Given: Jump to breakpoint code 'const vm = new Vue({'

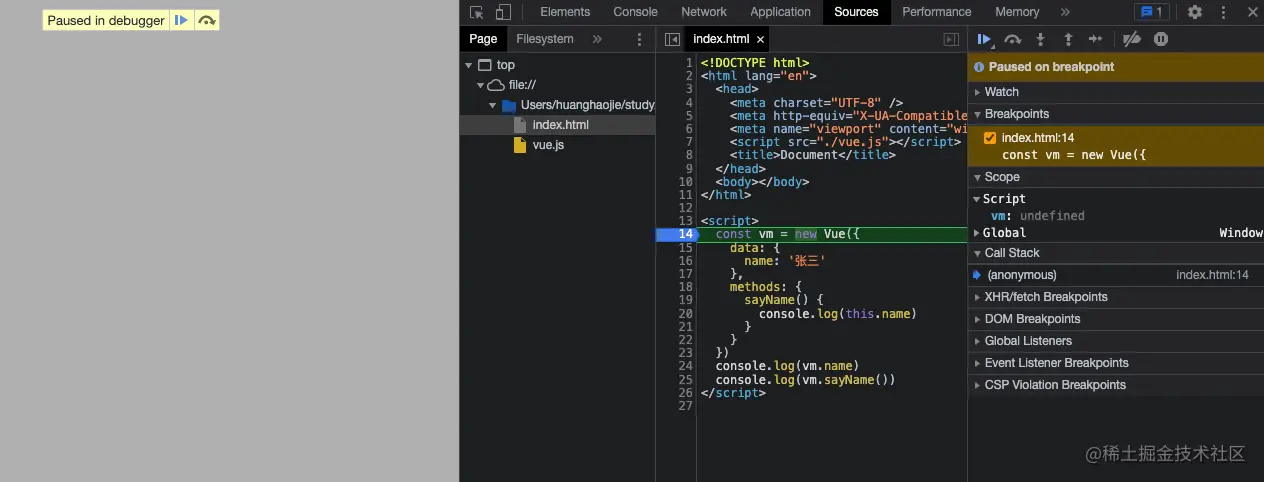Looking at the screenshot, I should [1073, 155].
